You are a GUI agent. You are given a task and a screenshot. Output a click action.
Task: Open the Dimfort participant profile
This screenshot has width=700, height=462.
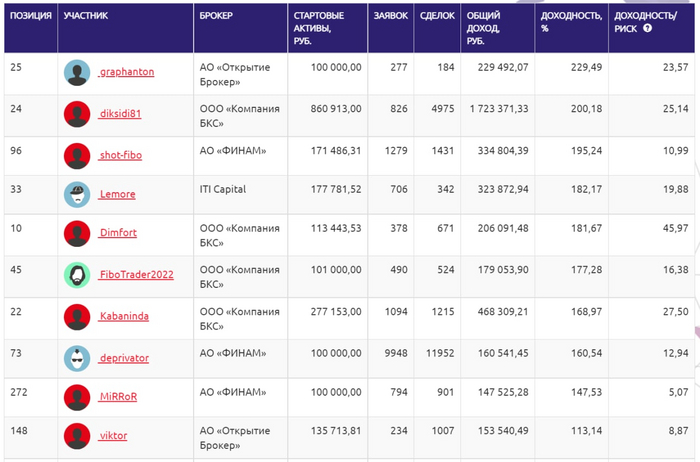(x=119, y=235)
